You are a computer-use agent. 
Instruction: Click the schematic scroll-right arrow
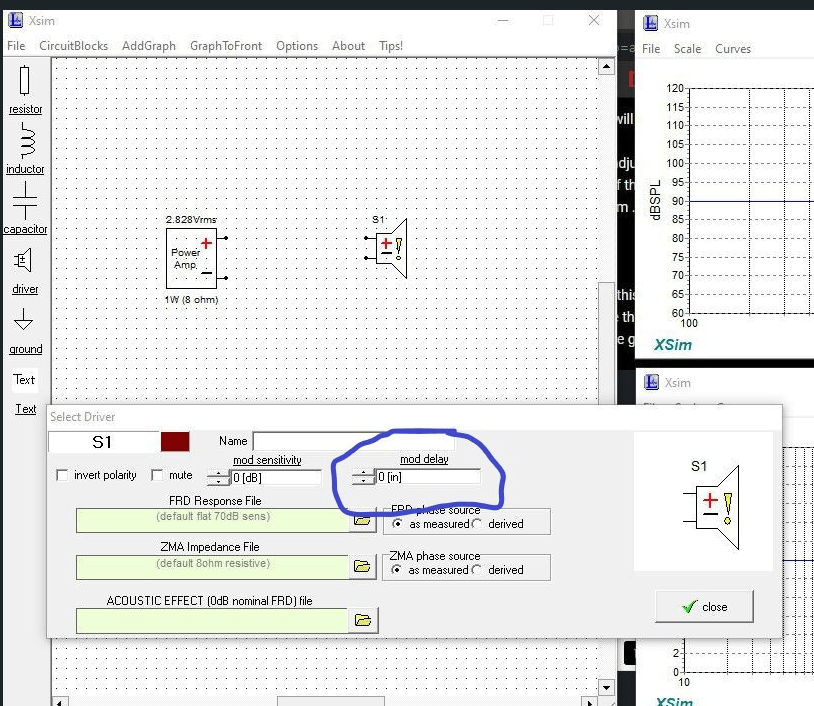point(589,702)
